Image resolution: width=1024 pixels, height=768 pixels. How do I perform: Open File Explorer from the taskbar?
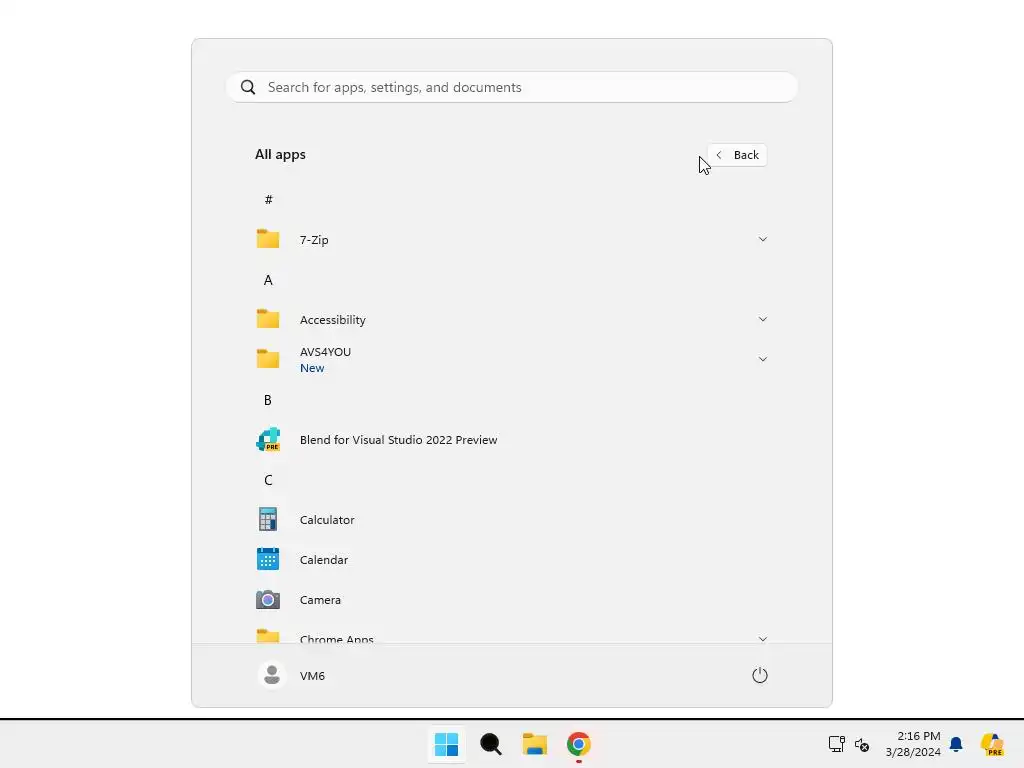click(x=534, y=744)
